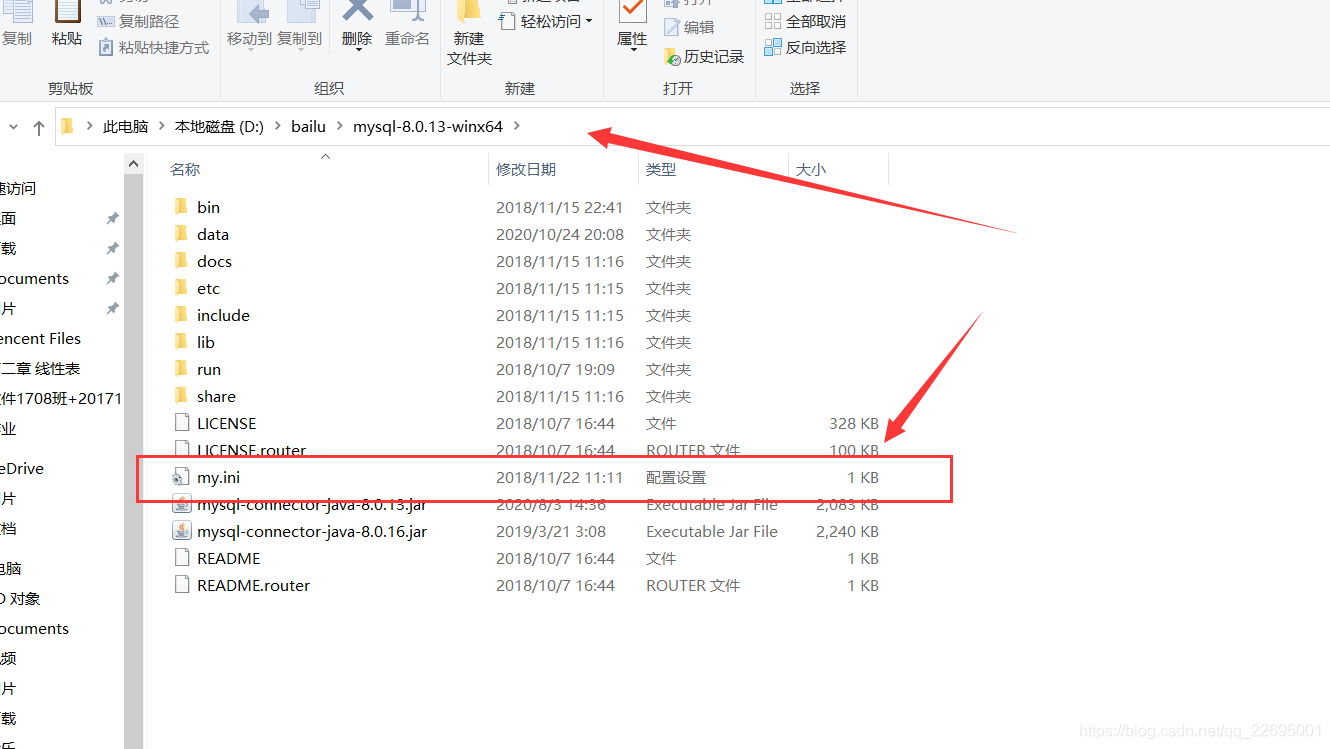The image size is (1330, 749).
Task: Click the date 2018/11/22 11:11
Action: pos(560,477)
